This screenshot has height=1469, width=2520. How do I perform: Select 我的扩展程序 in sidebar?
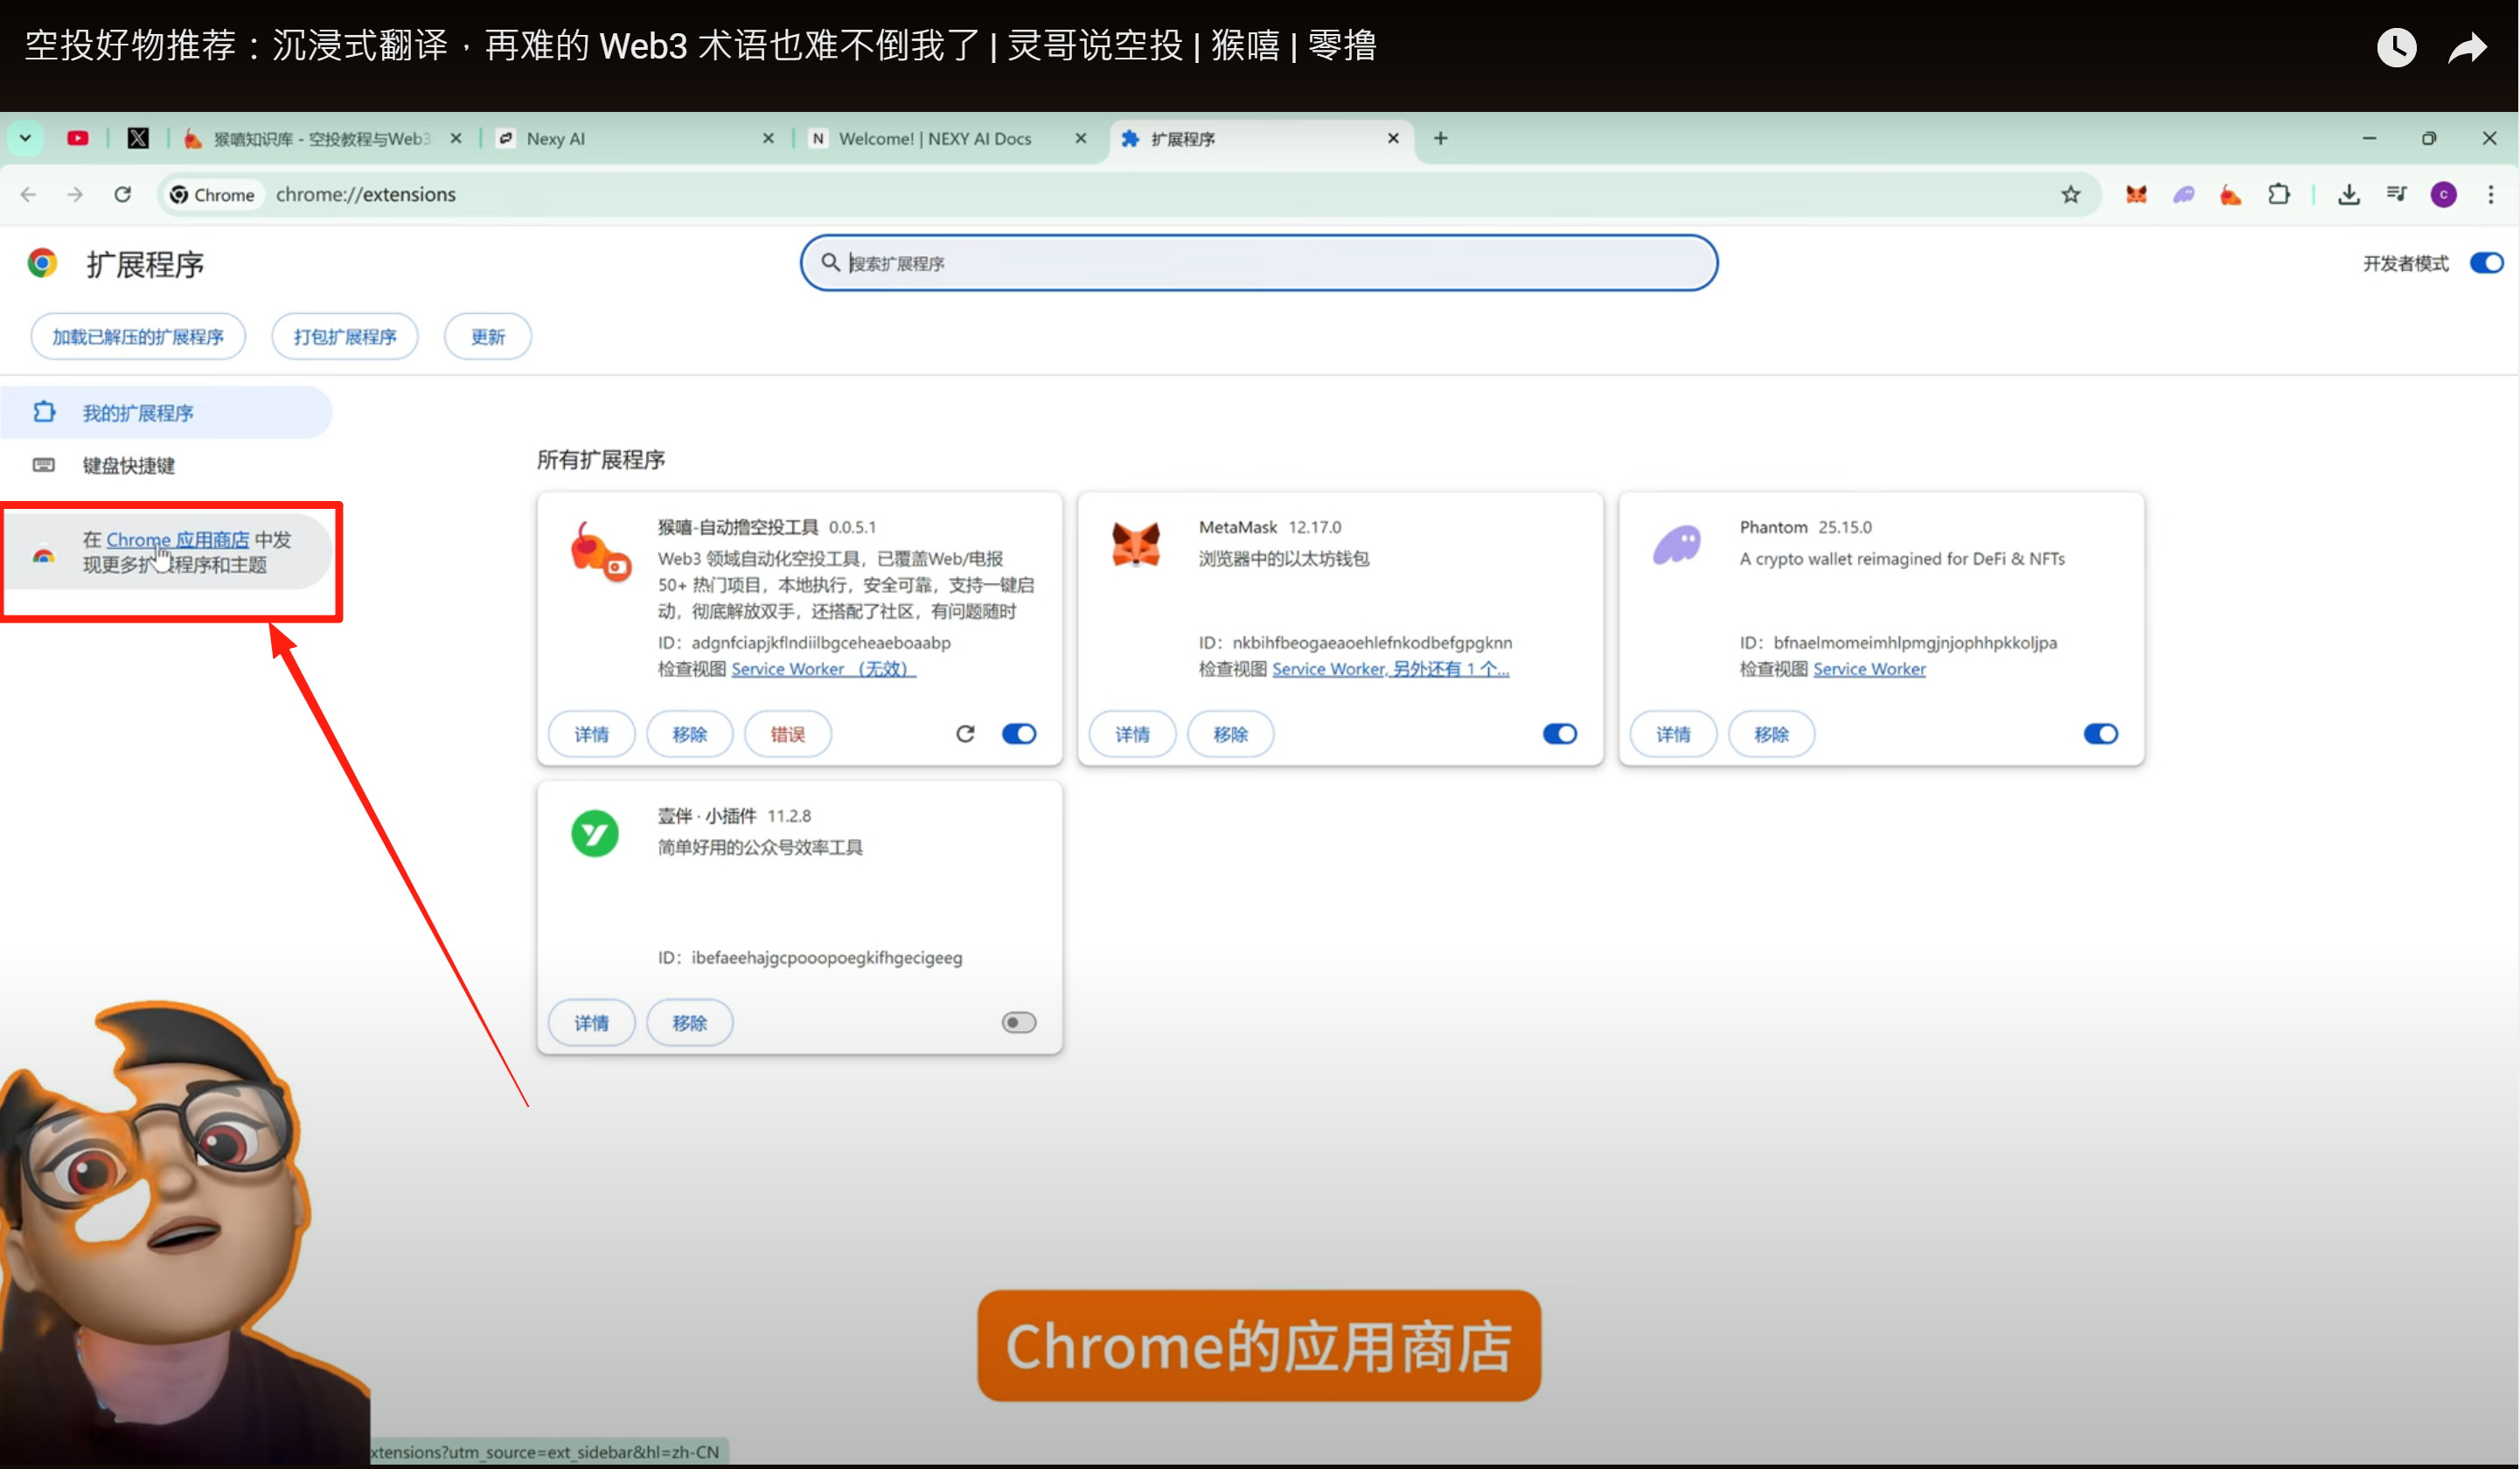pos(166,412)
